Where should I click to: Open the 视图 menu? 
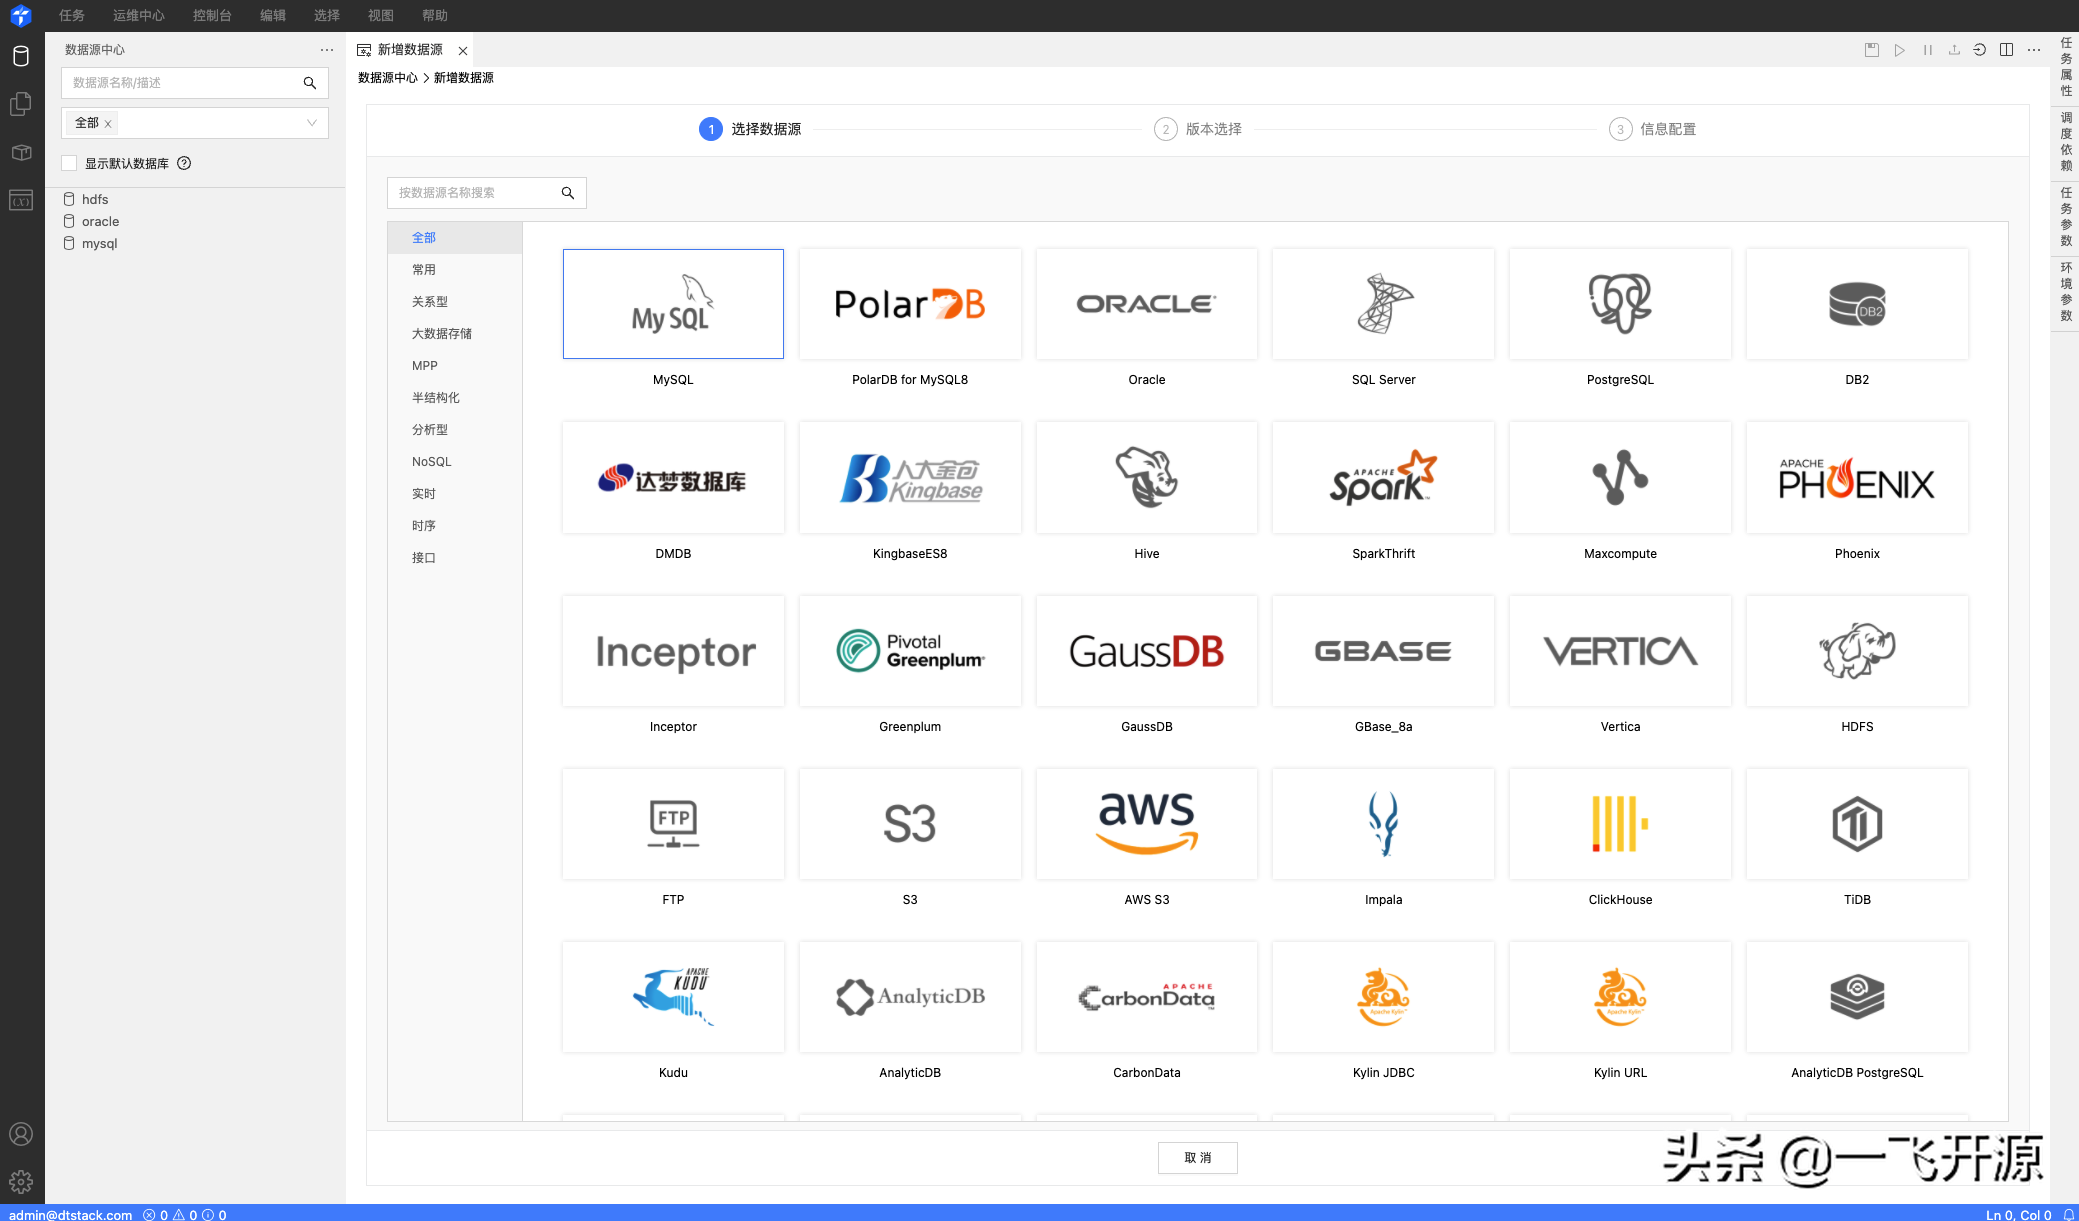point(381,15)
